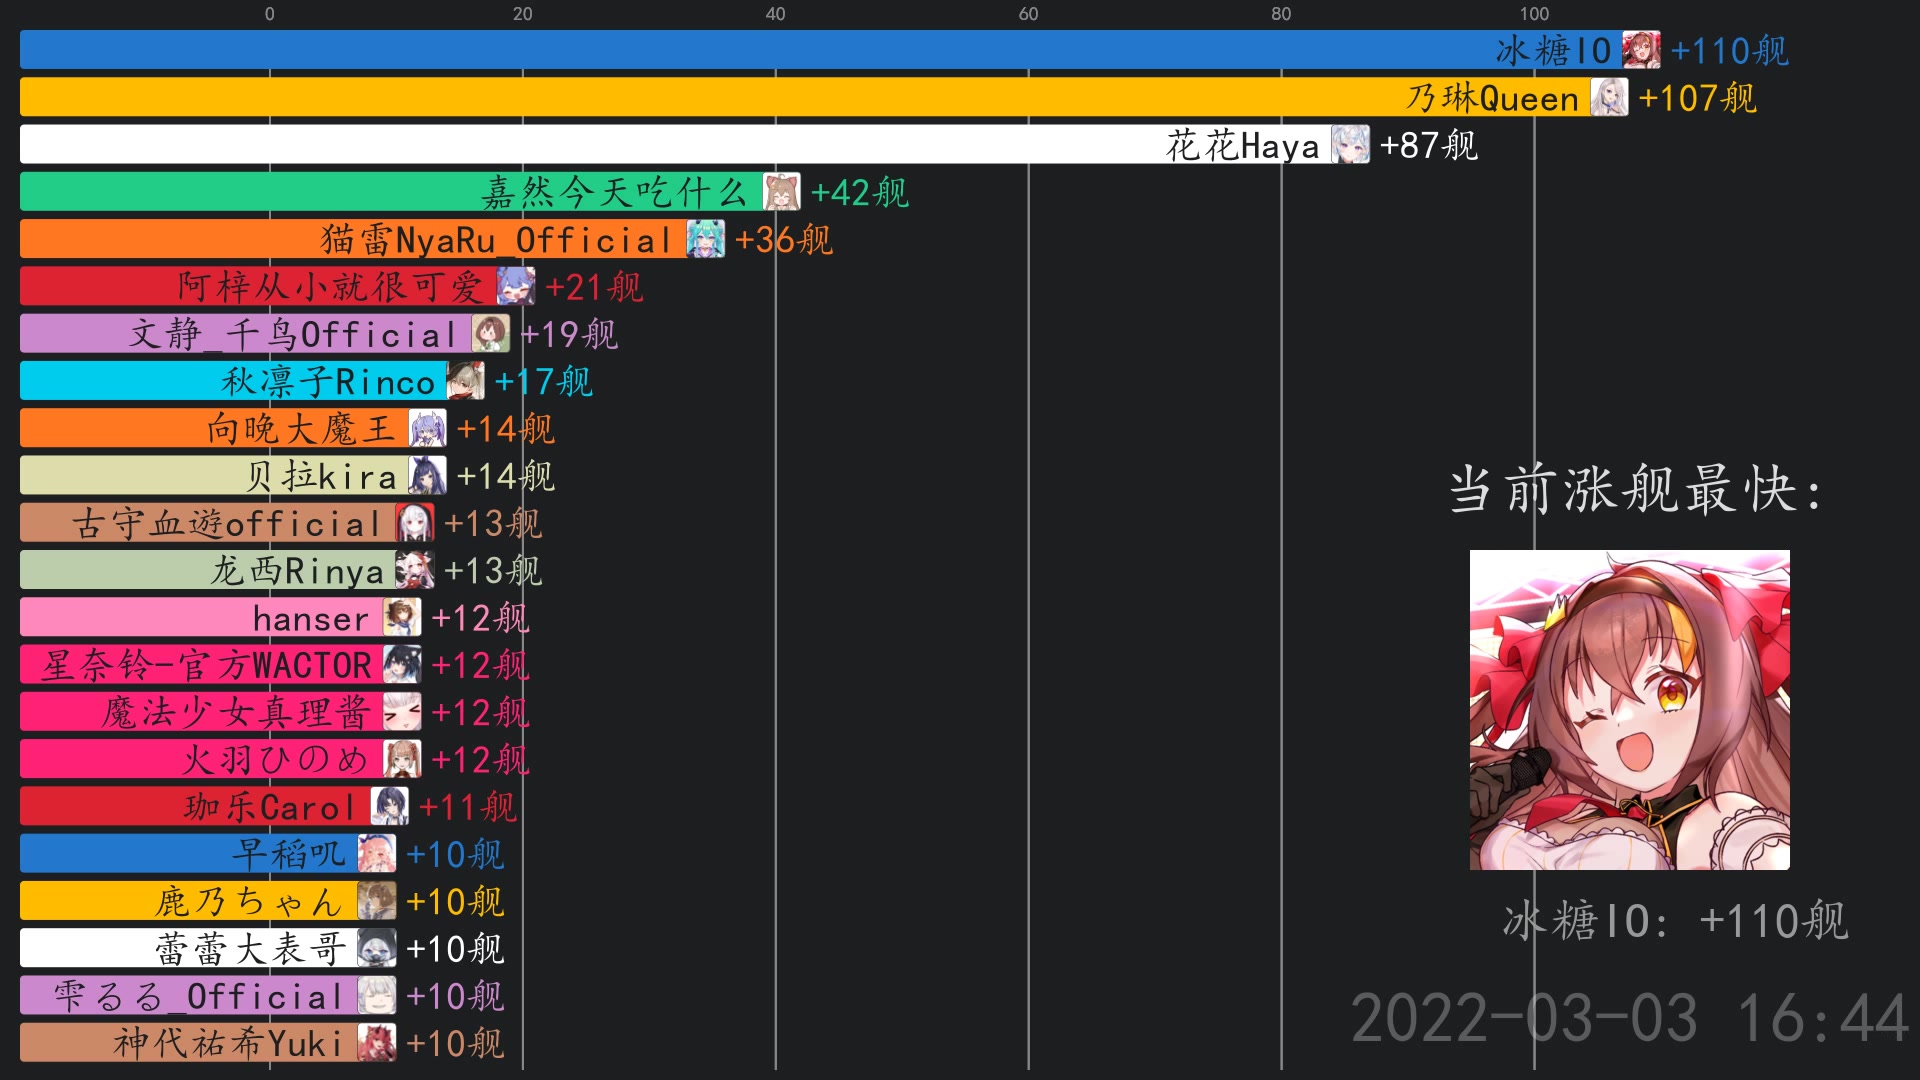The image size is (1920, 1080).
Task: Click the 魔法少女真理酱 name label
Action: coord(236,713)
